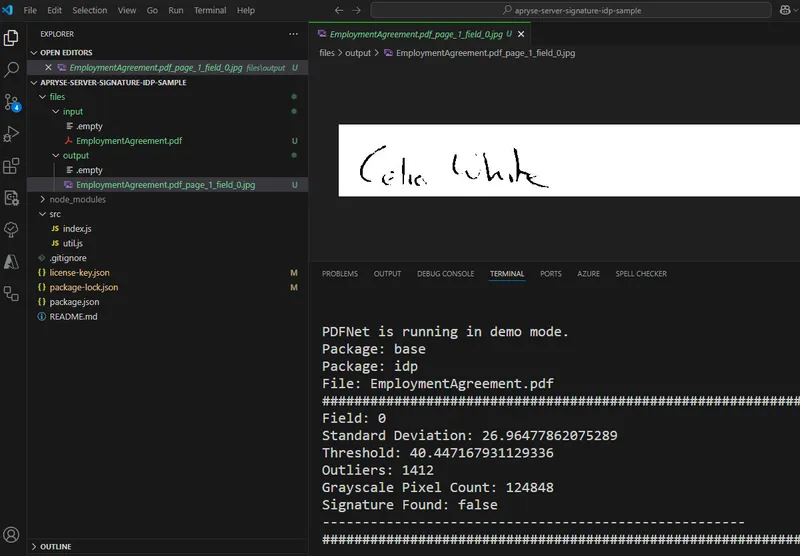
Task: Collapse the APRYSE-SERVER-SIGNATURE-IDP-SAMPLE section
Action: click(34, 82)
